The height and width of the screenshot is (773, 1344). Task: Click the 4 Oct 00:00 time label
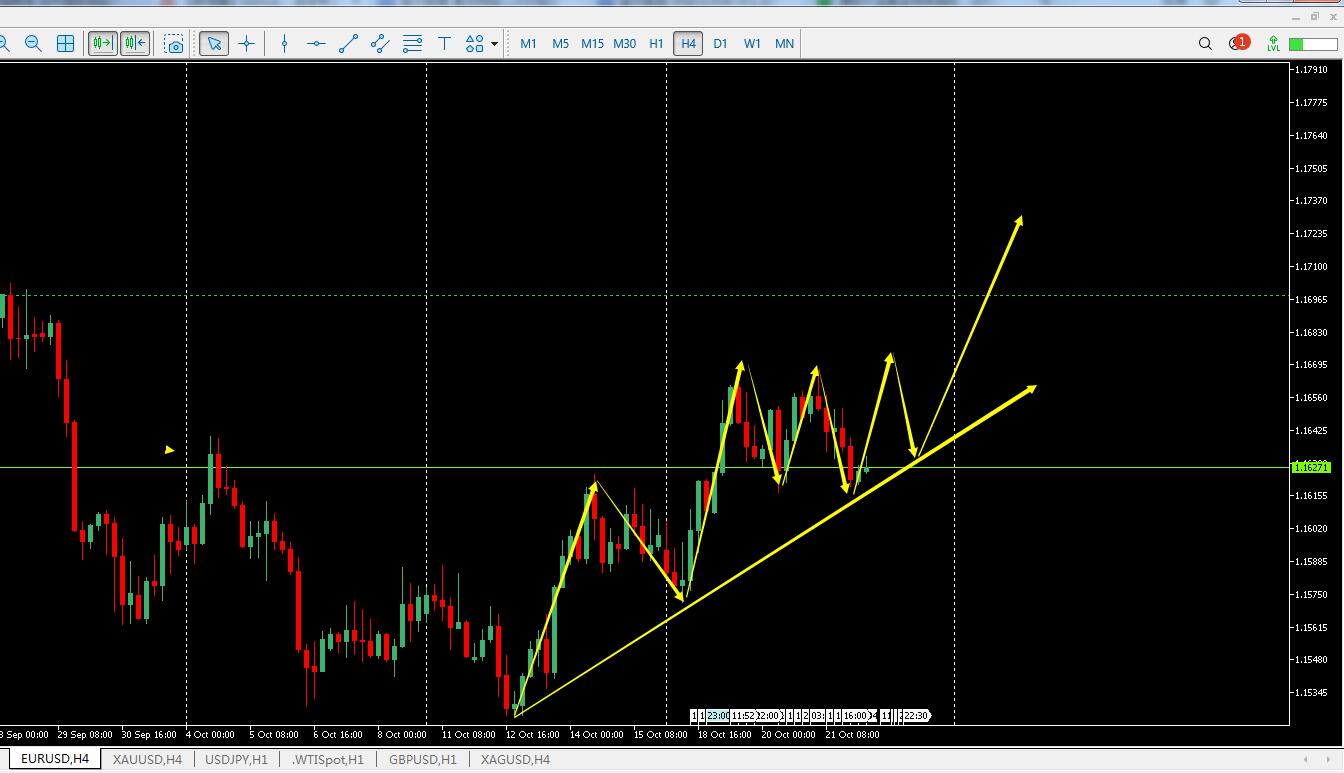(209, 734)
